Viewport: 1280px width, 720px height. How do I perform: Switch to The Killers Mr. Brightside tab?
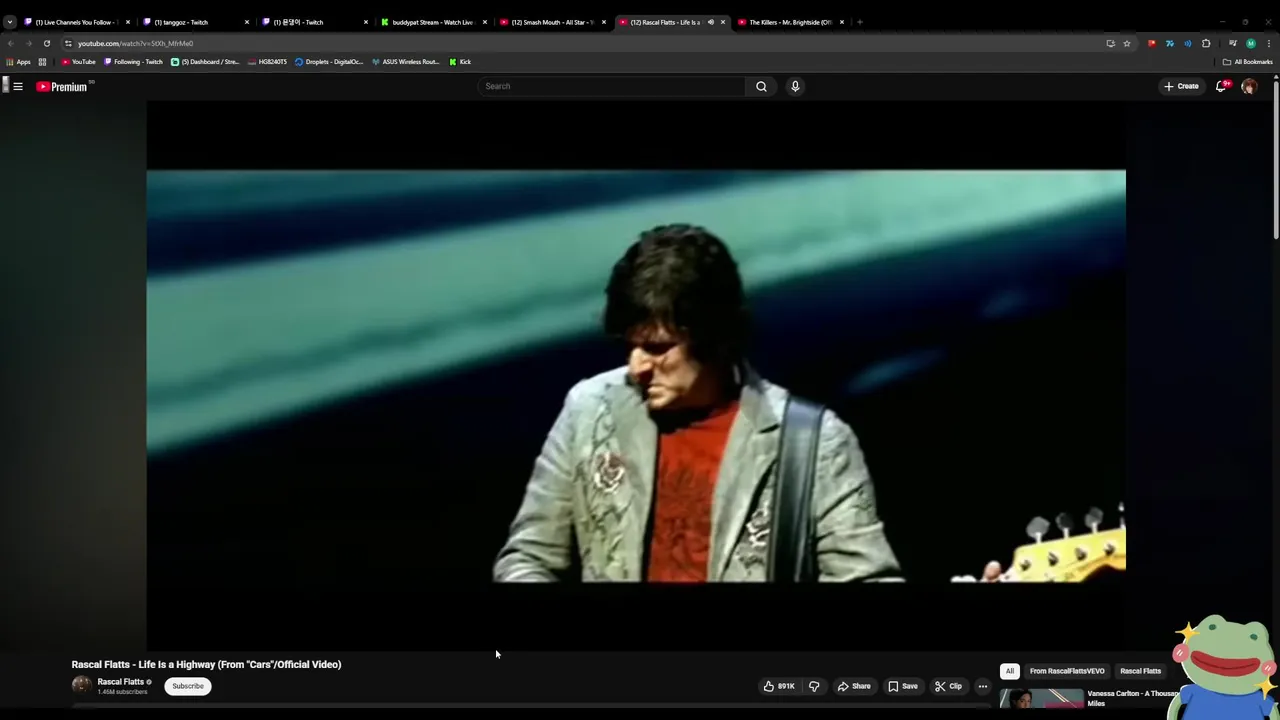click(790, 22)
